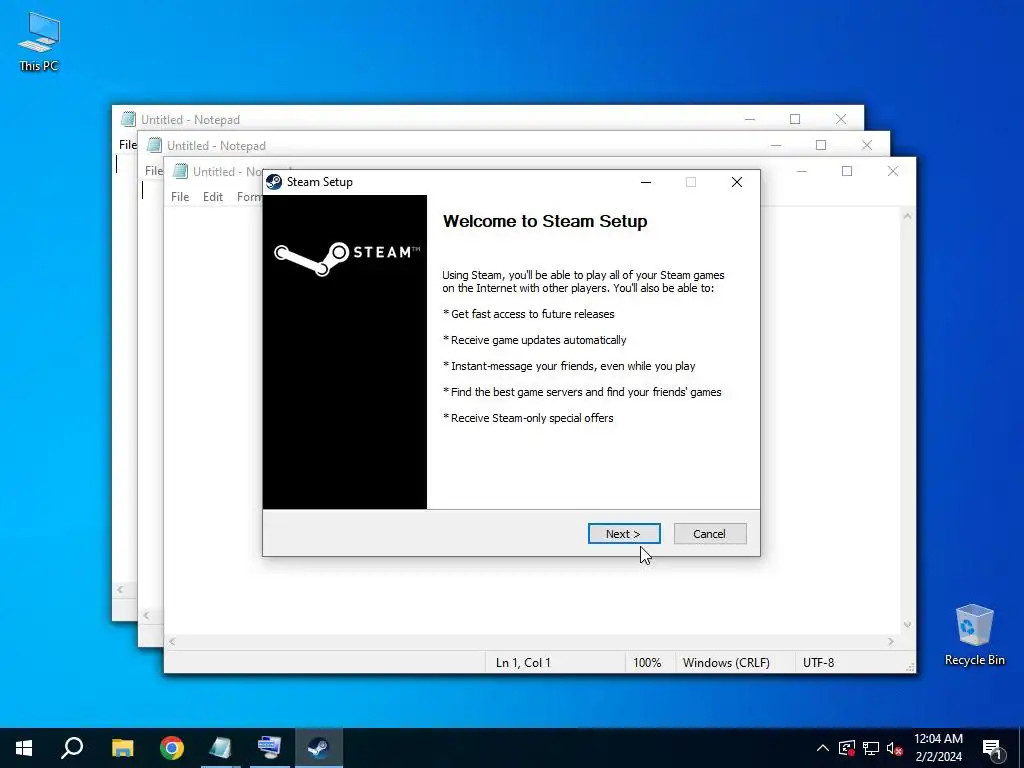Click the Next > button in Steam Setup
This screenshot has width=1024, height=768.
[624, 534]
